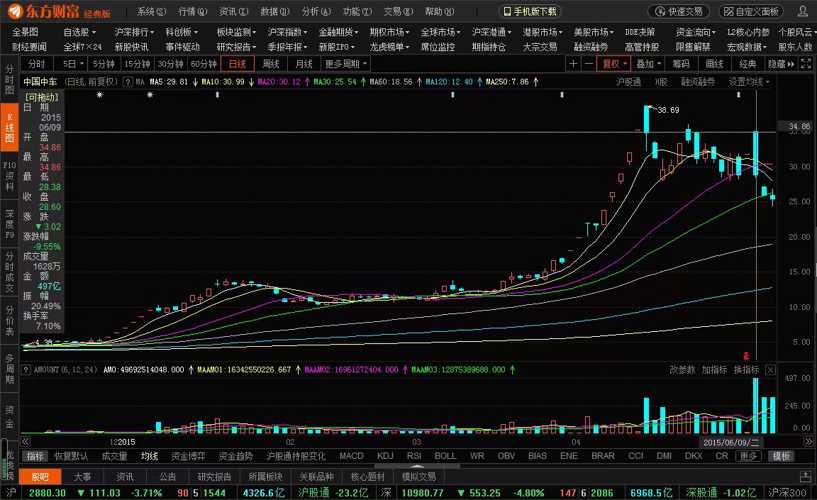Open the 行情 menu

tap(192, 11)
